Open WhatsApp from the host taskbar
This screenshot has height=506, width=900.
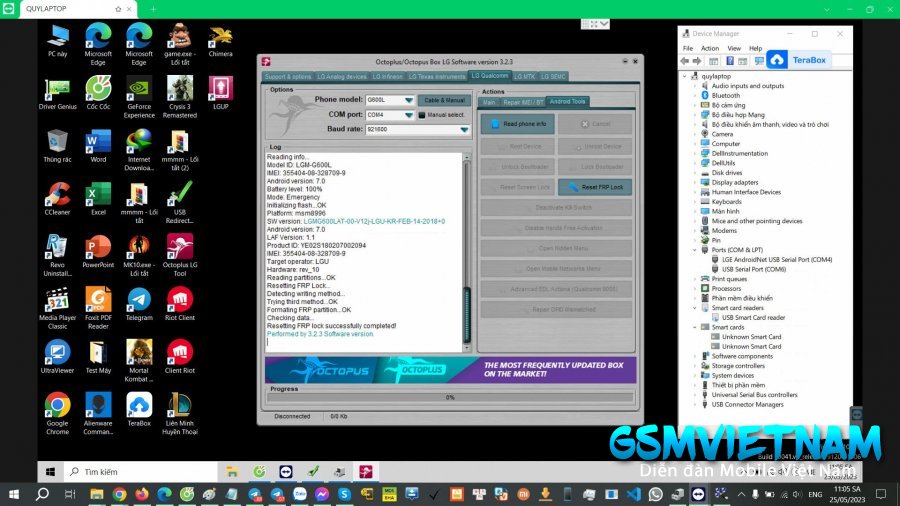pos(655,494)
